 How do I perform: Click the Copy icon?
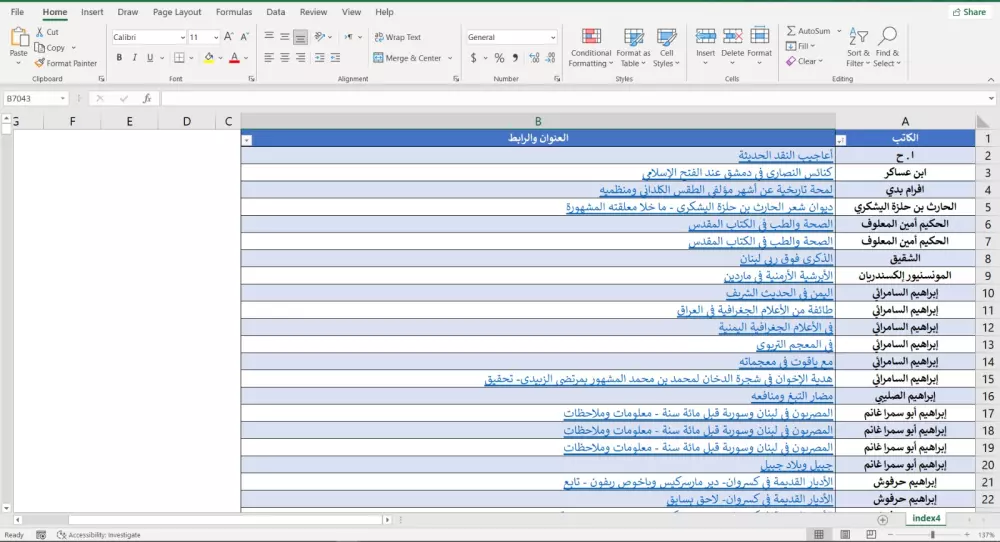coord(40,48)
